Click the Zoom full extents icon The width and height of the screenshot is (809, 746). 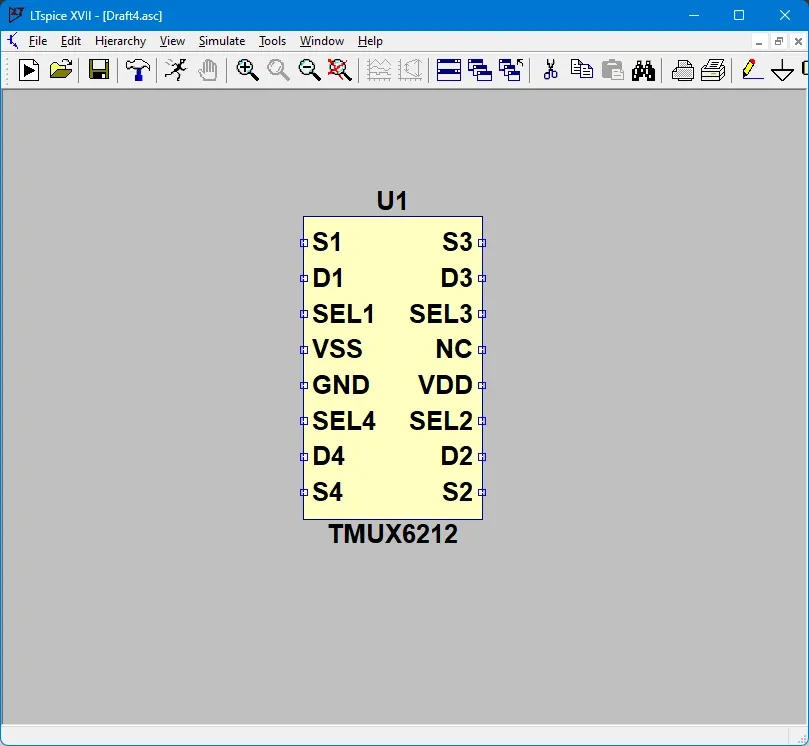(339, 70)
